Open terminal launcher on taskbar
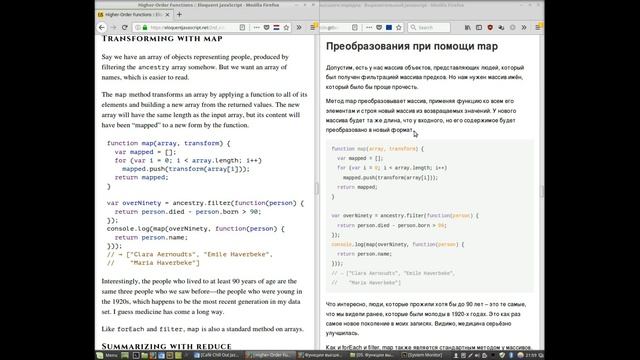The width and height of the screenshot is (640, 360). pyautogui.click(x=136, y=356)
